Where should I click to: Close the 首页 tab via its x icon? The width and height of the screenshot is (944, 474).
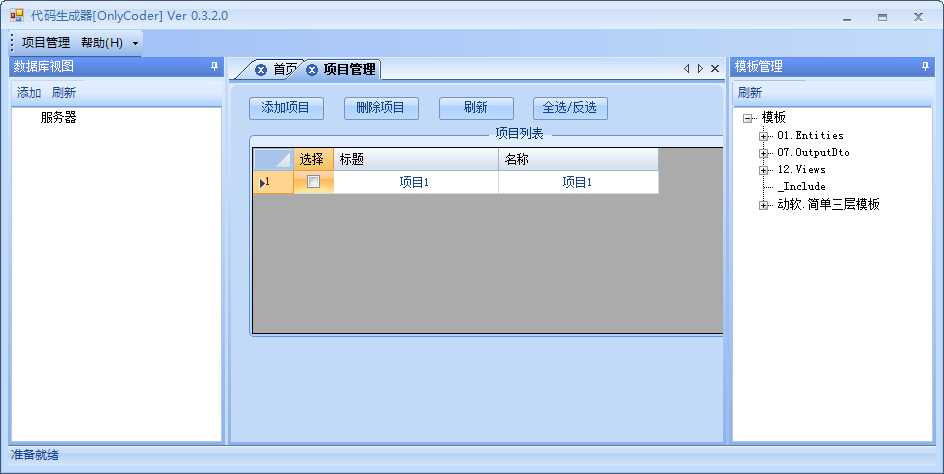261,70
